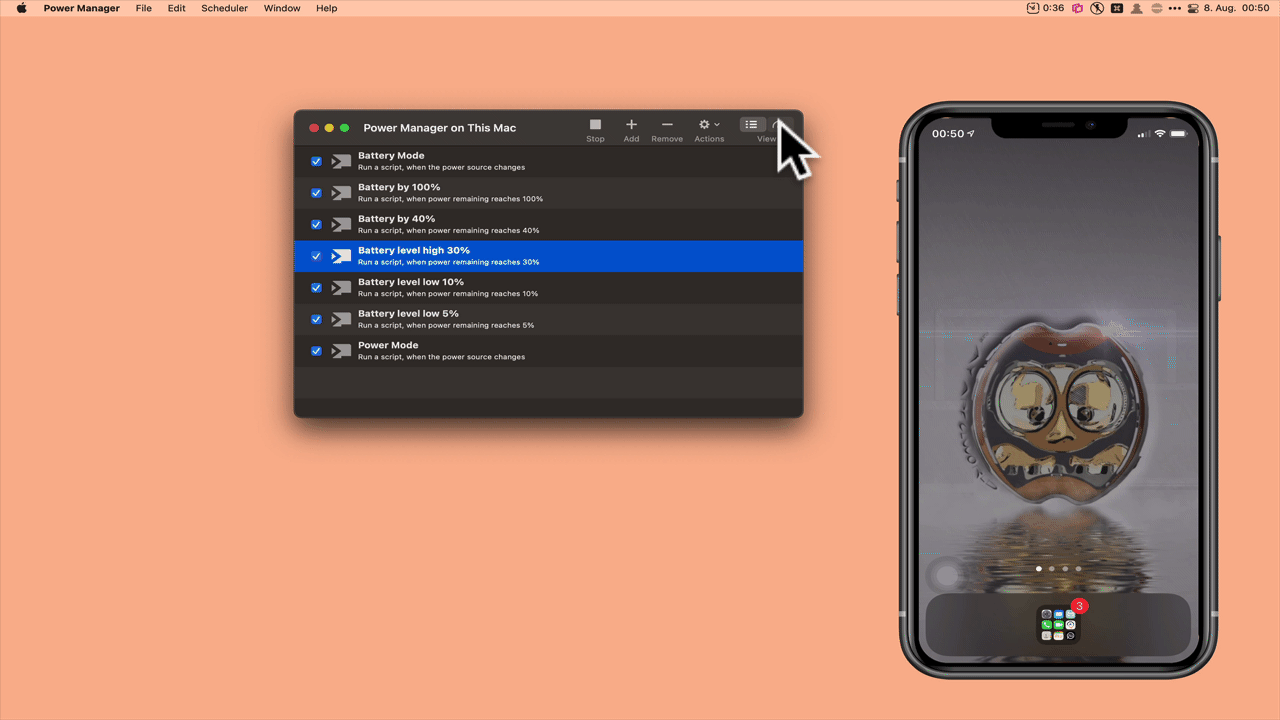1280x720 pixels.
Task: Open the File menu
Action: [144, 8]
